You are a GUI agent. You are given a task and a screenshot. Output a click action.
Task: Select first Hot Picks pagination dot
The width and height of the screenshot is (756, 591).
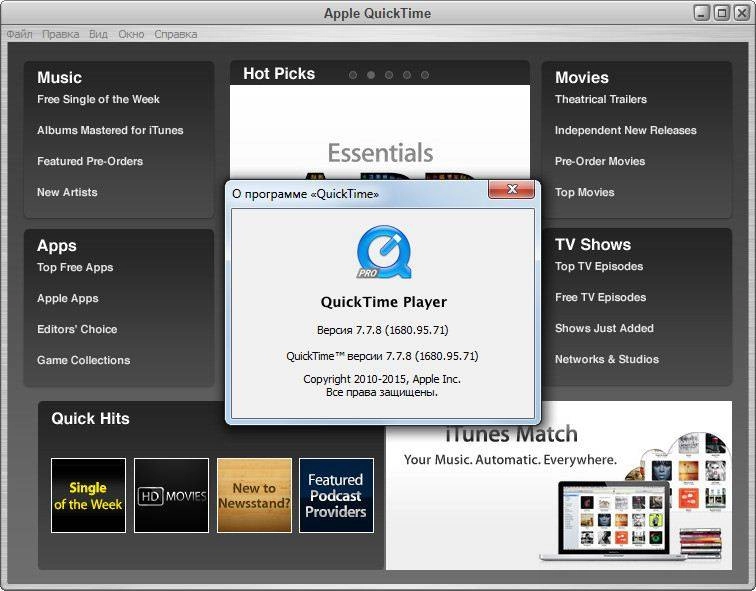point(353,75)
